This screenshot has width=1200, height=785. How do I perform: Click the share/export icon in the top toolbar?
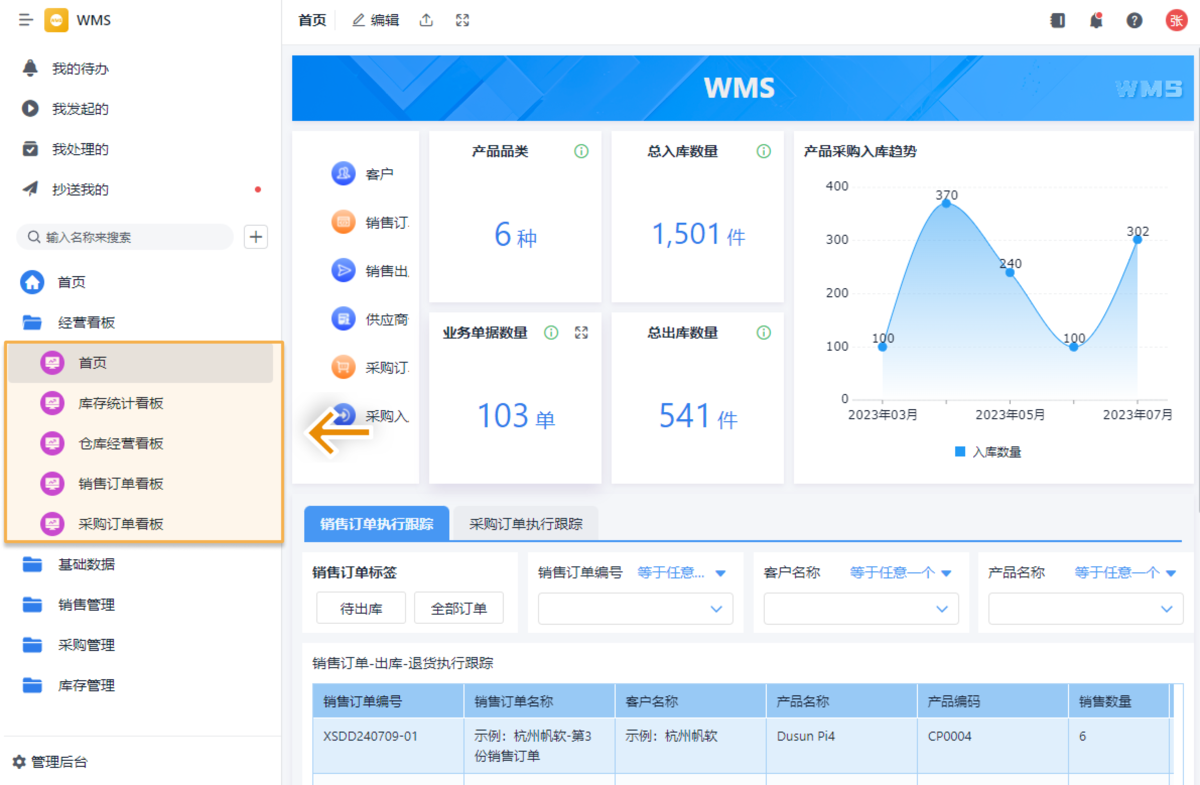425,19
